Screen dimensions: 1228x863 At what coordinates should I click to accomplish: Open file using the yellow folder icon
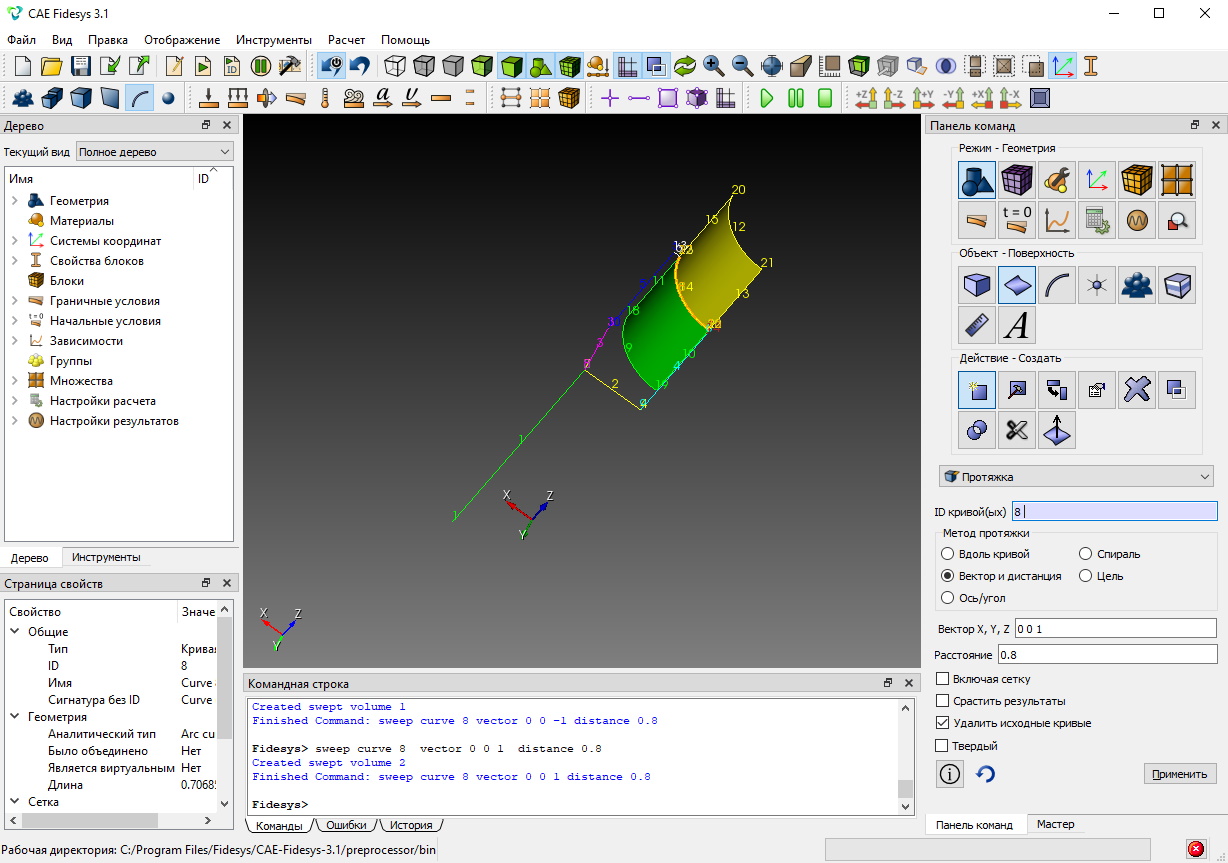52,66
